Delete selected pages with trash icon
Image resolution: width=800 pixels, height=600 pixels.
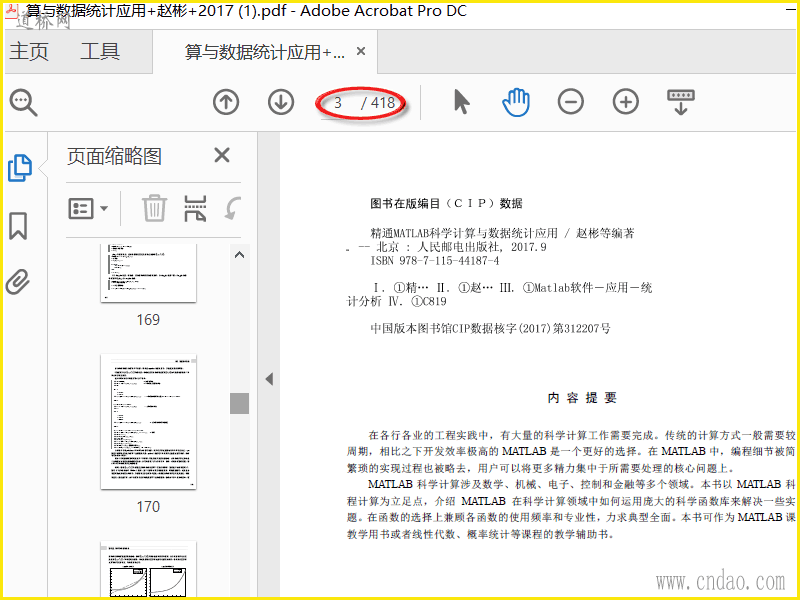[x=154, y=208]
